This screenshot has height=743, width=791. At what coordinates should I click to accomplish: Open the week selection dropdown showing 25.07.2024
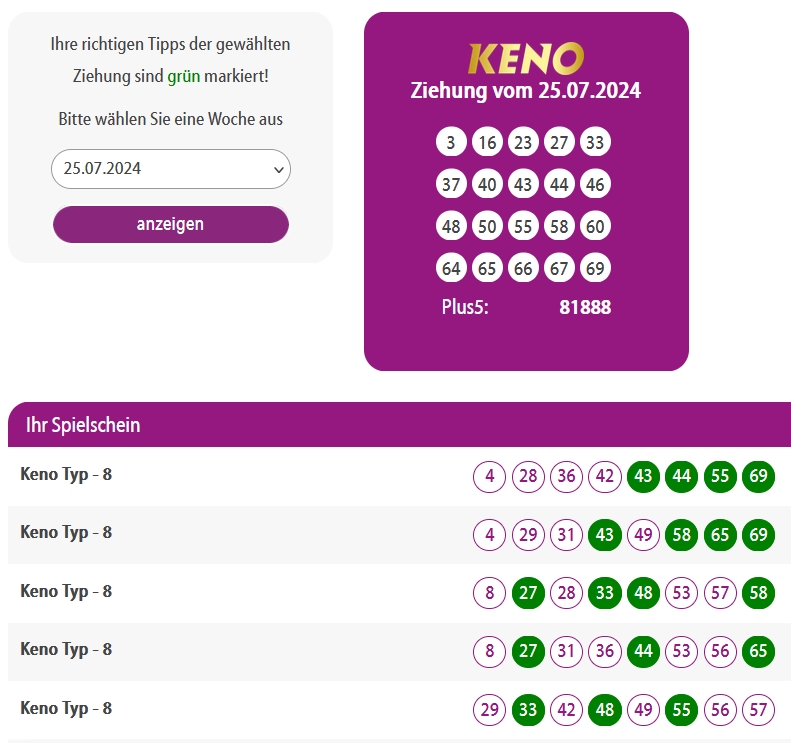coord(171,169)
